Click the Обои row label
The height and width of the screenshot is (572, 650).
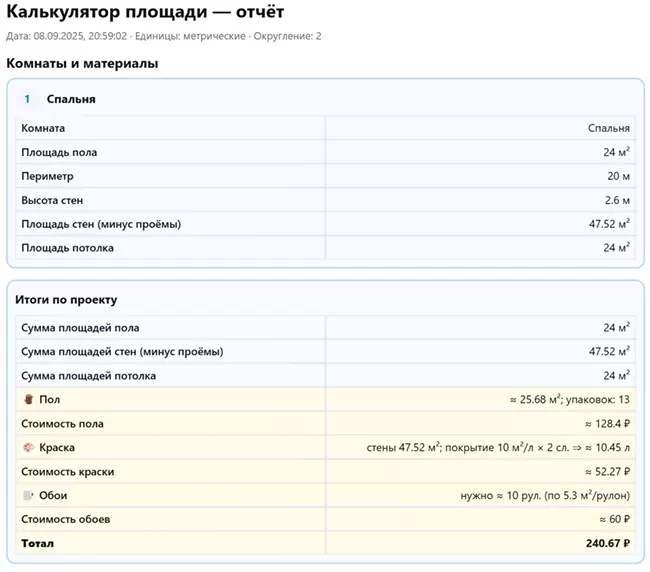(x=53, y=496)
